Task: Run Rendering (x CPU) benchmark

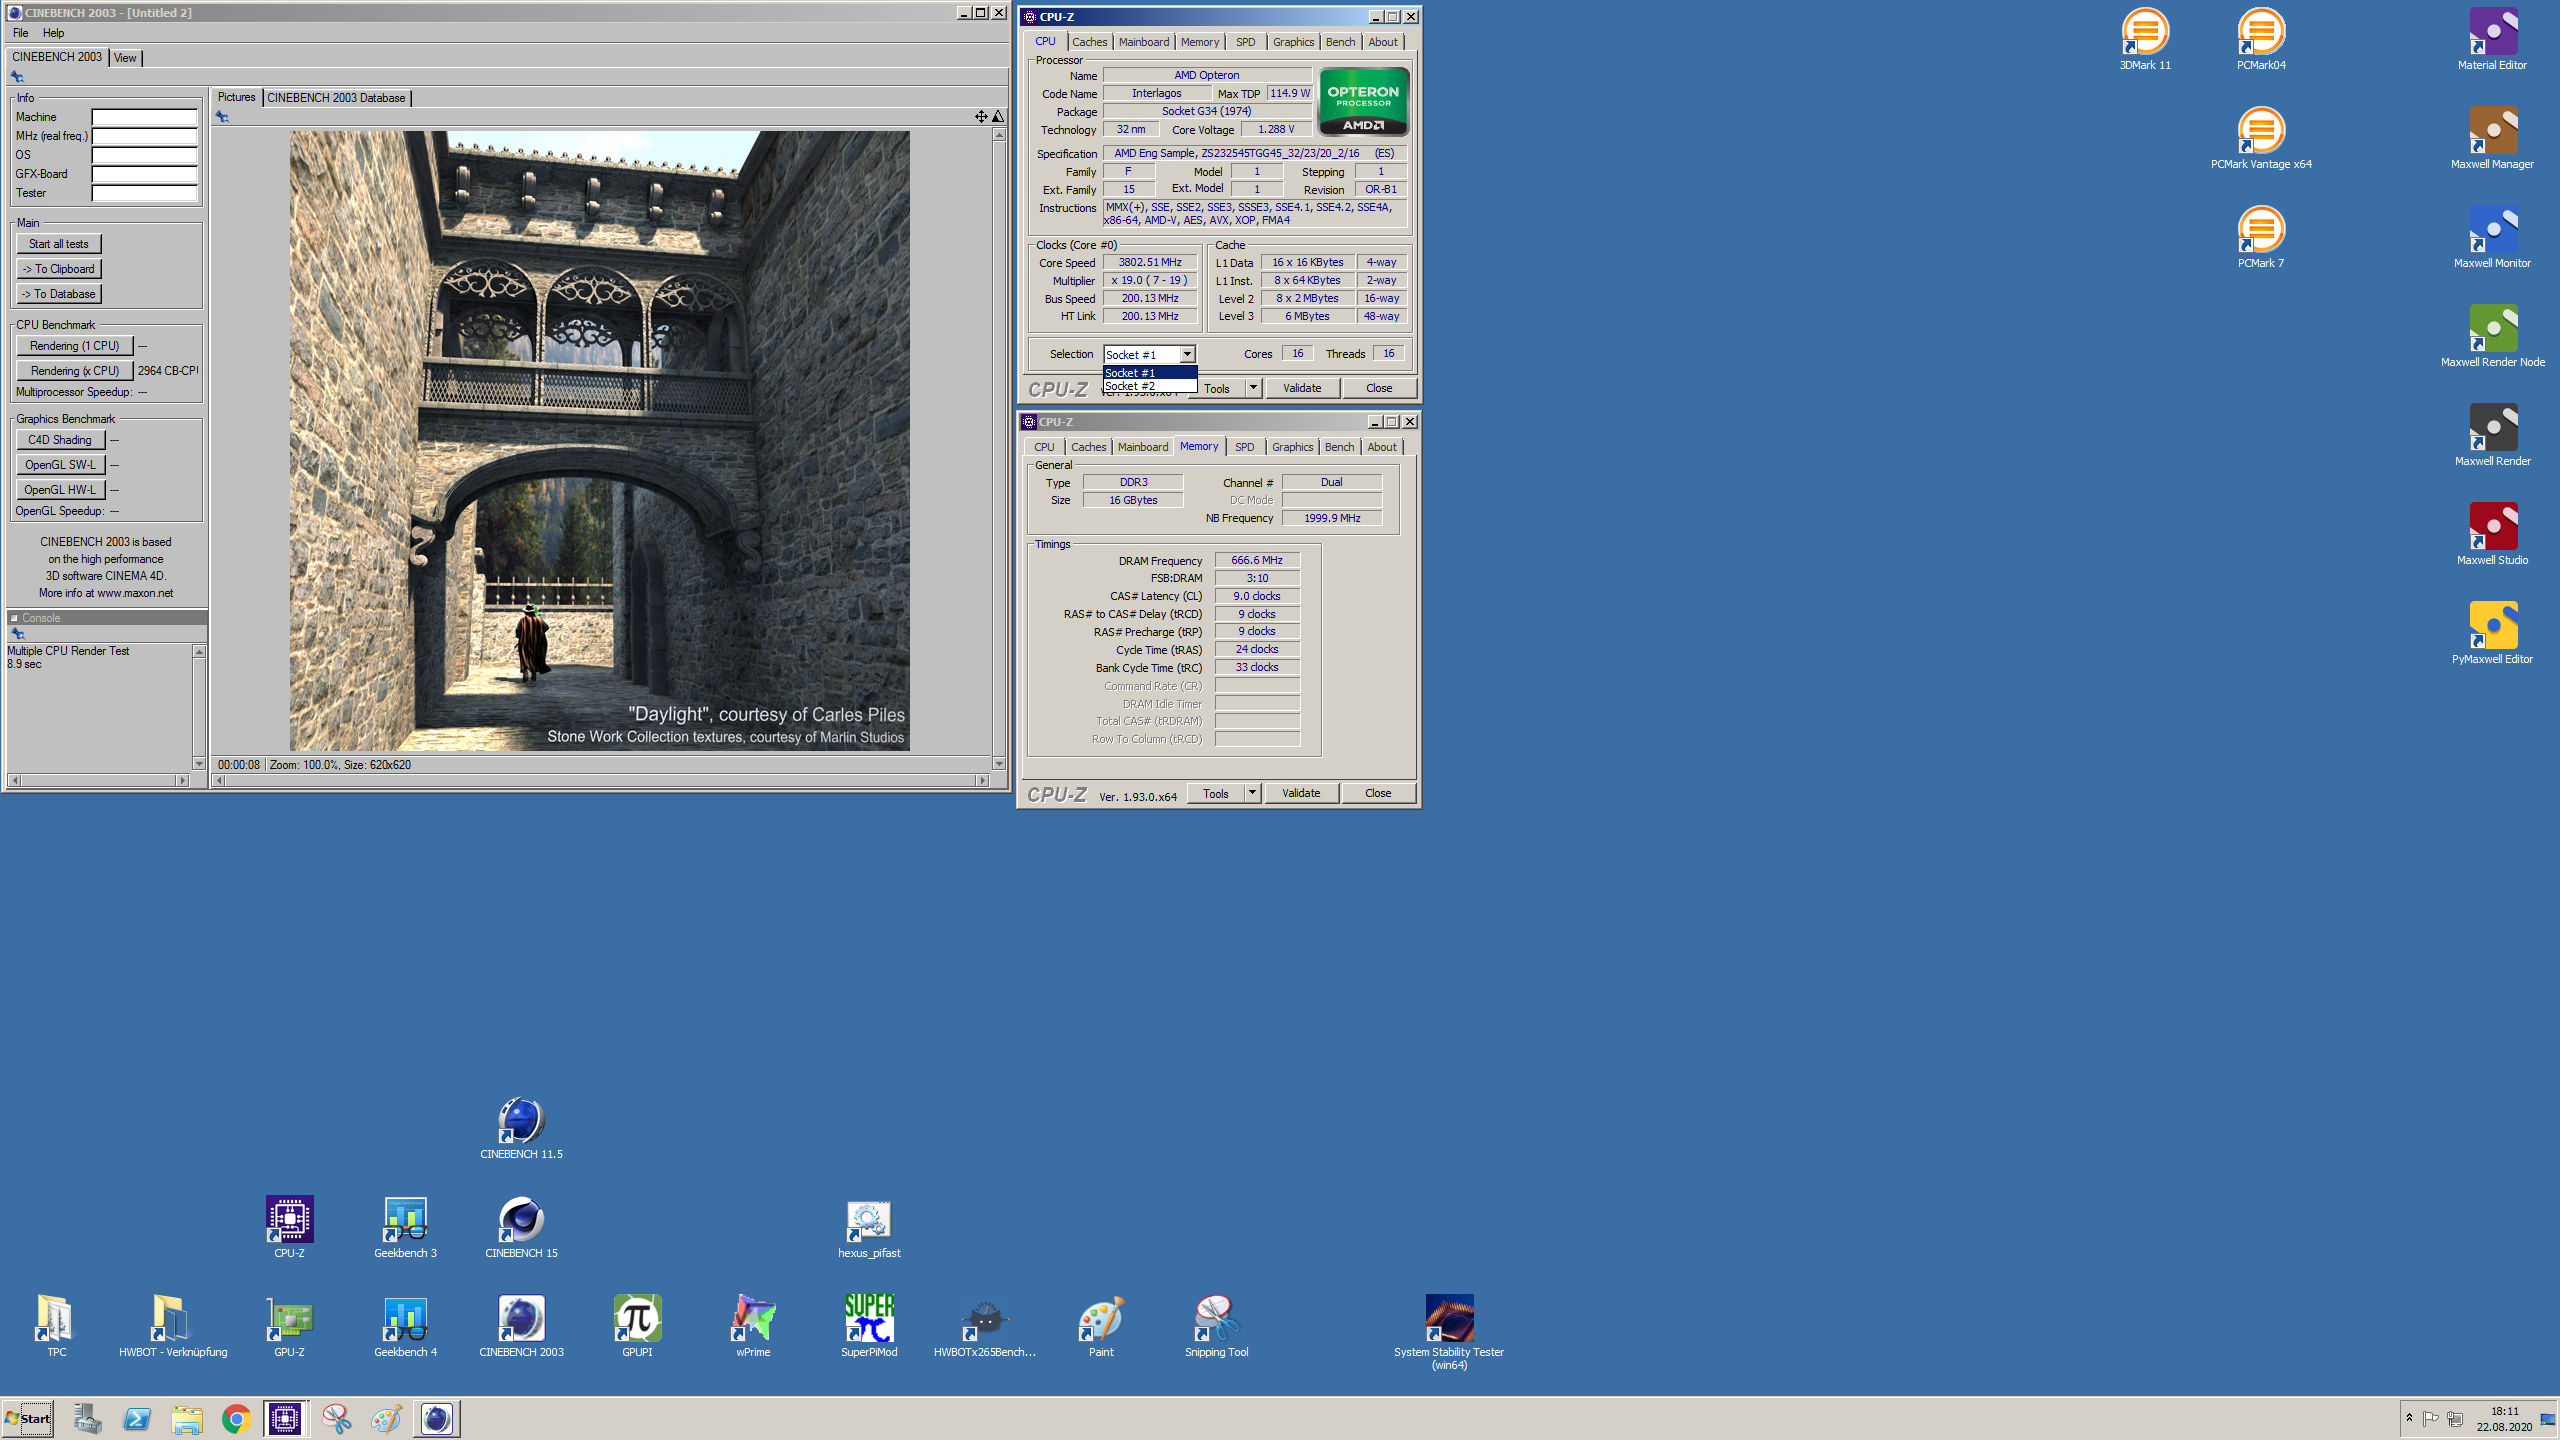Action: pos(75,371)
